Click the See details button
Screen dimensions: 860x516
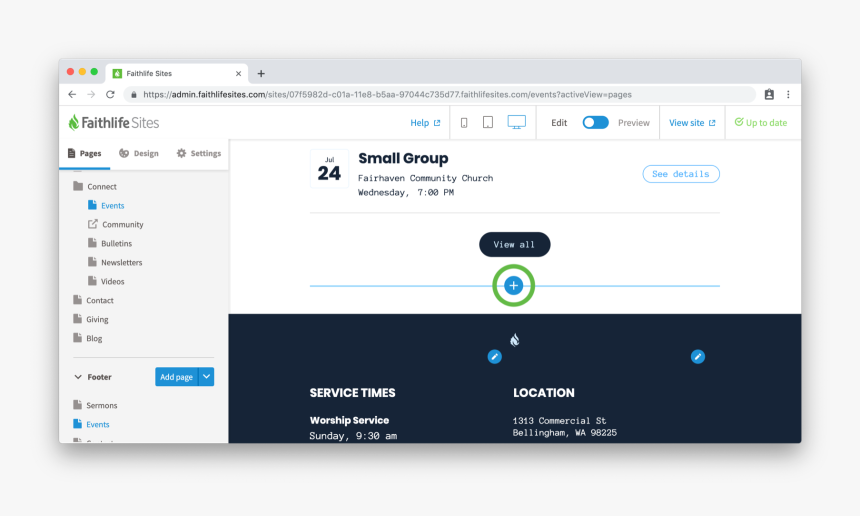click(x=681, y=174)
